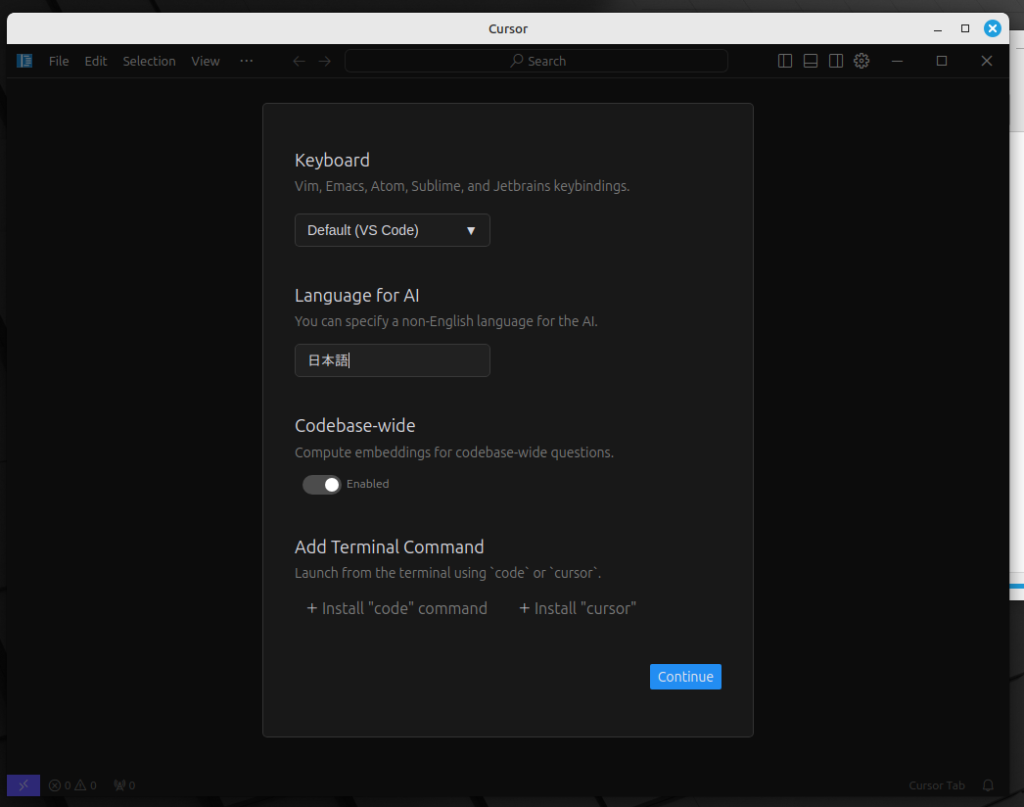
Task: Go back with the left arrow
Action: (299, 61)
